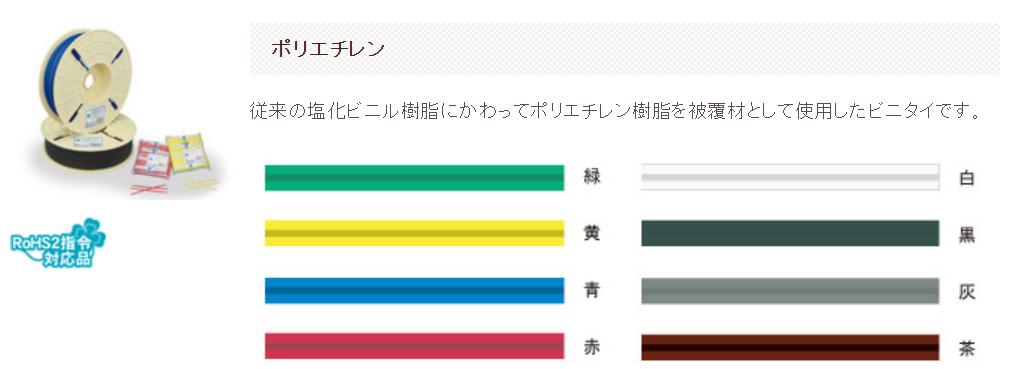The width and height of the screenshot is (1018, 369).
Task: Open the wire spool product photo
Action: [x=123, y=112]
